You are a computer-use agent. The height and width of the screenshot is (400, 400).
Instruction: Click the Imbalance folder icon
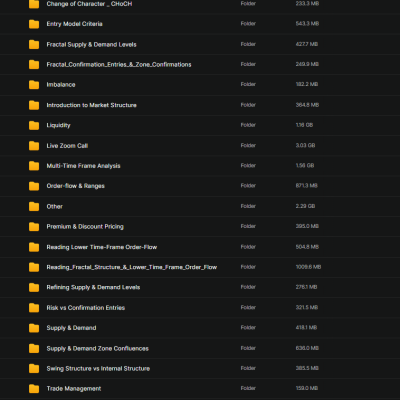34,85
